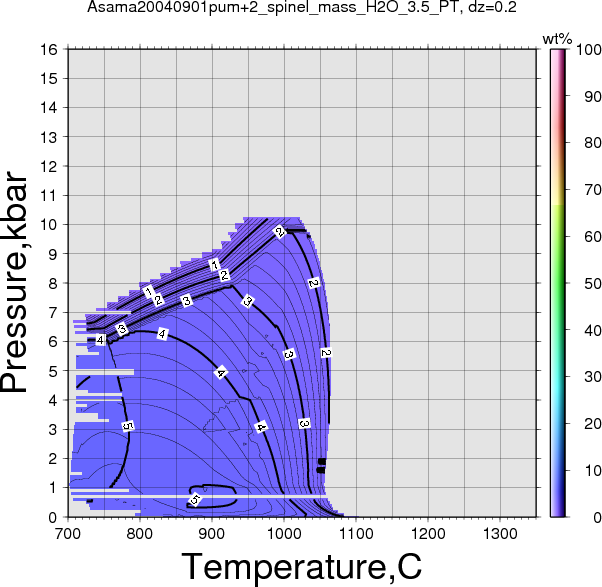Select the 15 tick on the pressure axis

tap(49, 78)
